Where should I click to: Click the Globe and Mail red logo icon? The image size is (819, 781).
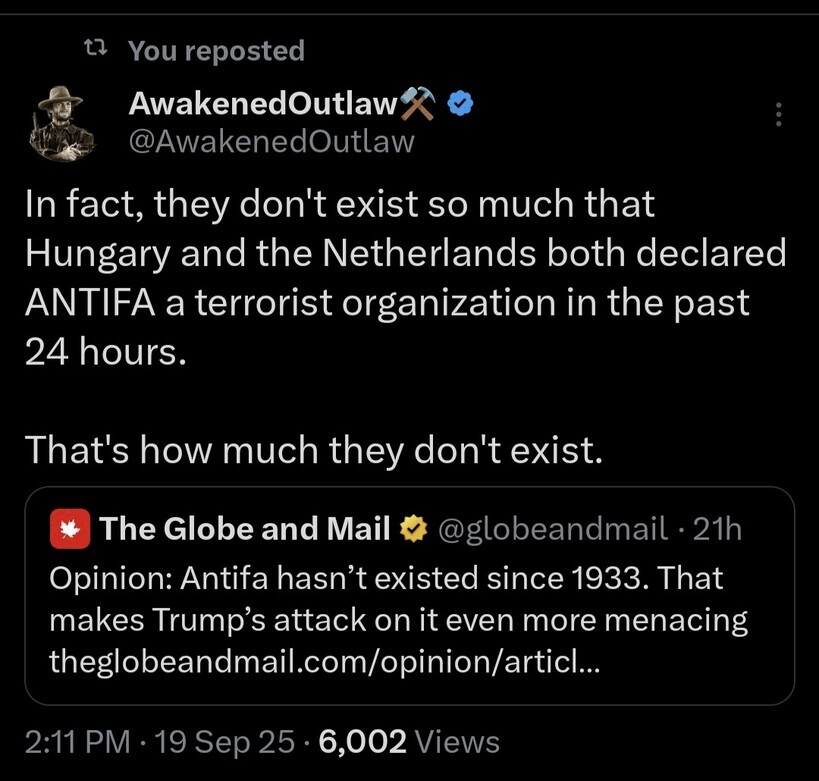click(x=70, y=529)
